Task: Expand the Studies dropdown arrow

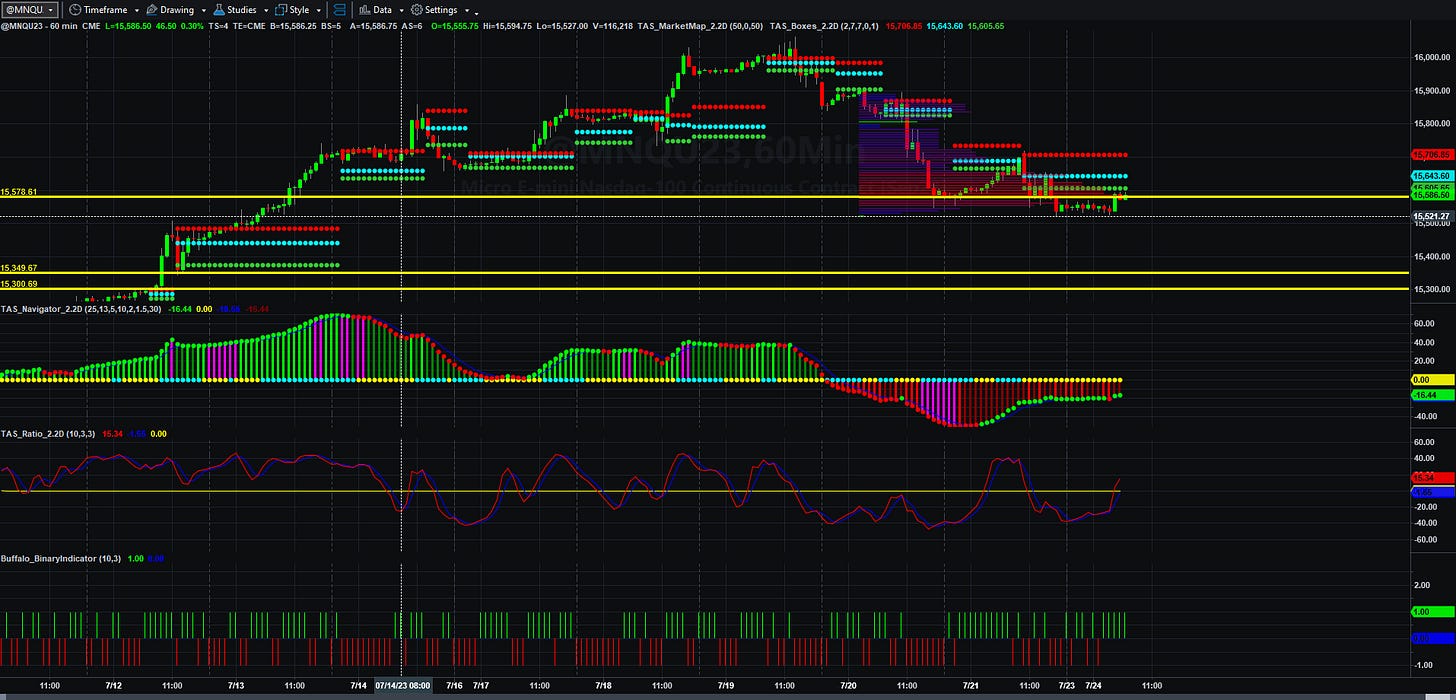Action: pos(266,10)
